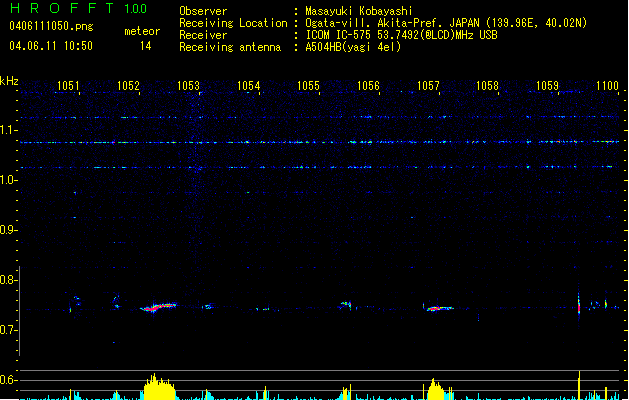Click the meteor label
629x400 pixels.
click(x=142, y=31)
